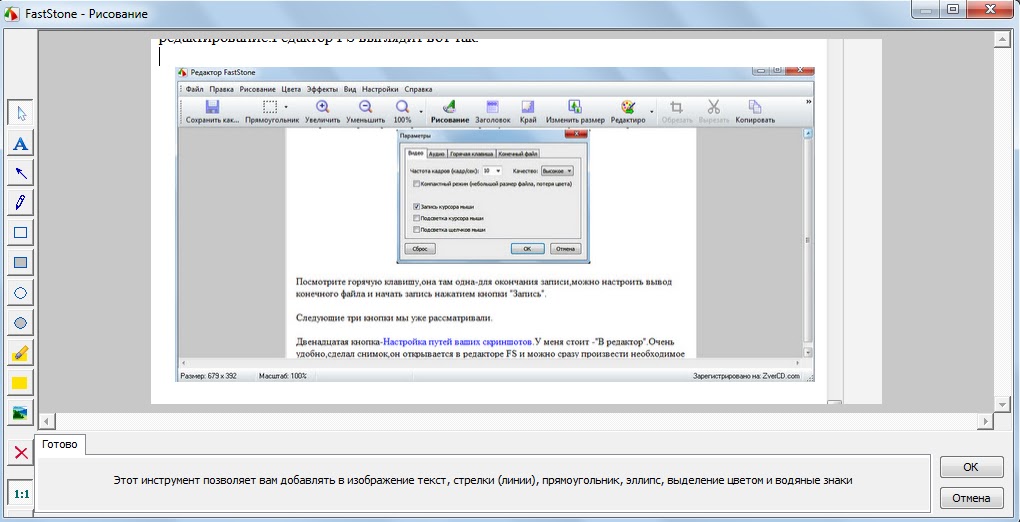Click Вырезать scissors icon in embedded editor

(714, 112)
